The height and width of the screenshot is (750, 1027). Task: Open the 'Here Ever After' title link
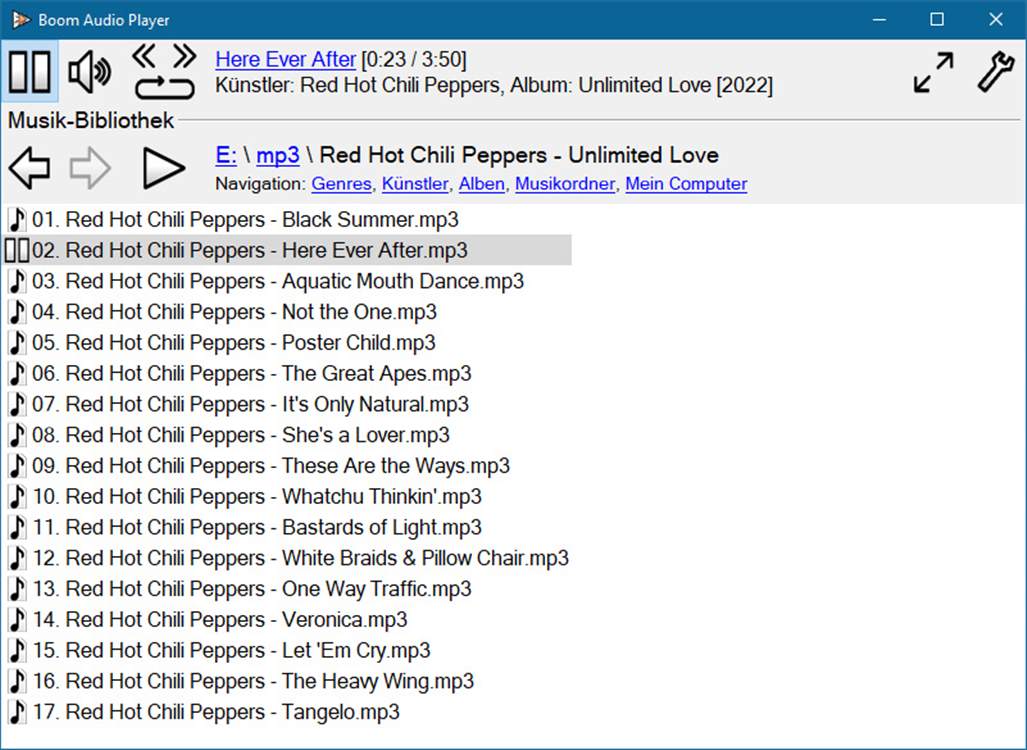pos(286,60)
